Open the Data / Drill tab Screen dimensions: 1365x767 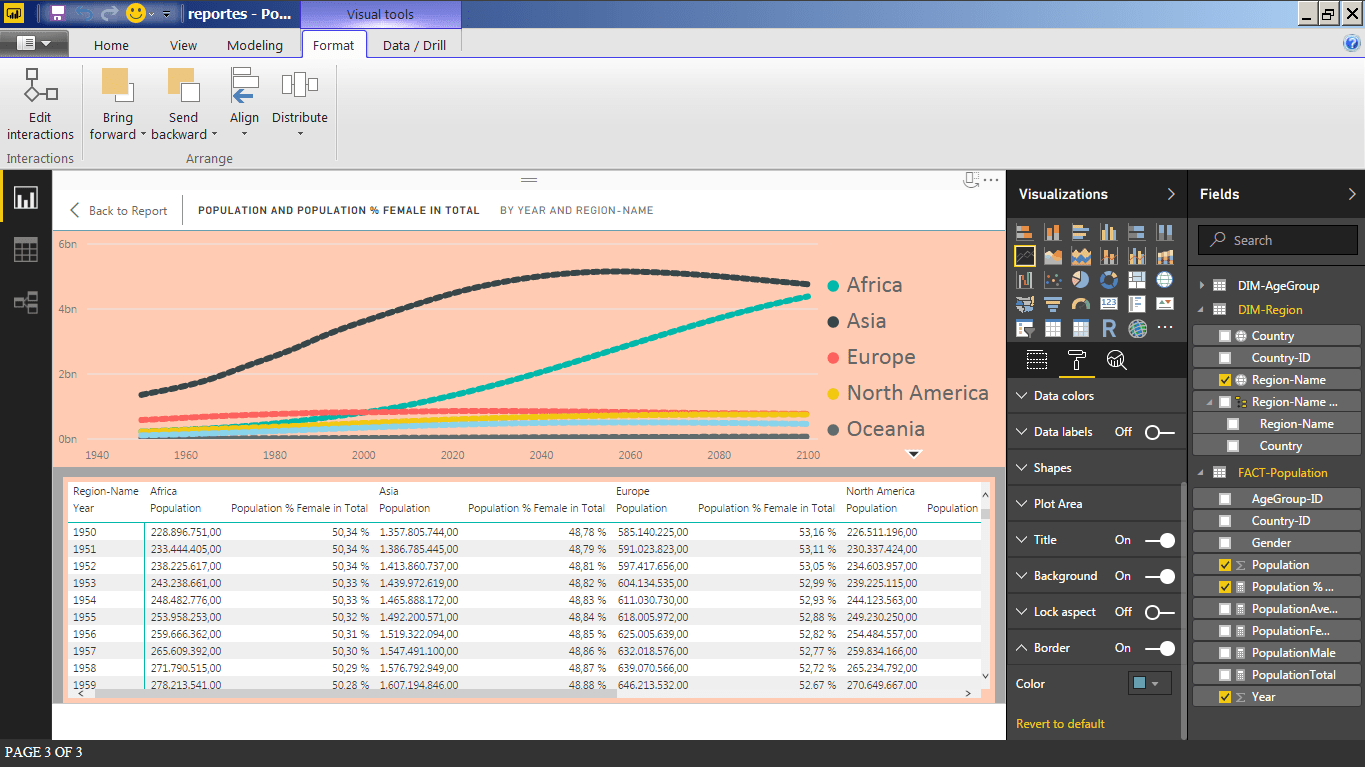(414, 45)
